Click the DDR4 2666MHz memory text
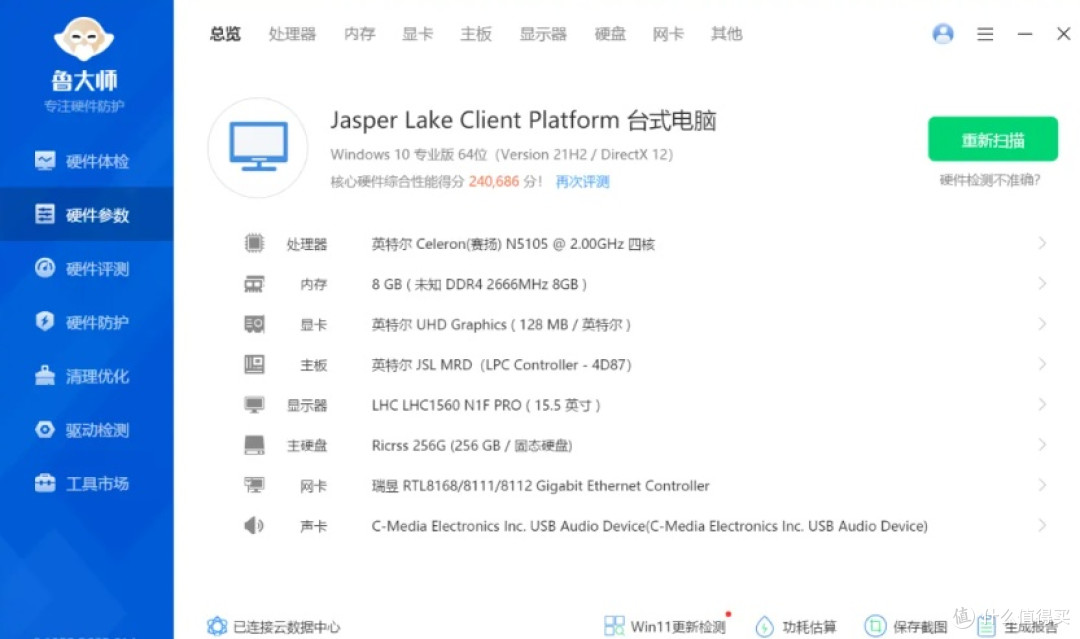Viewport: 1080px width, 639px height. 479,284
